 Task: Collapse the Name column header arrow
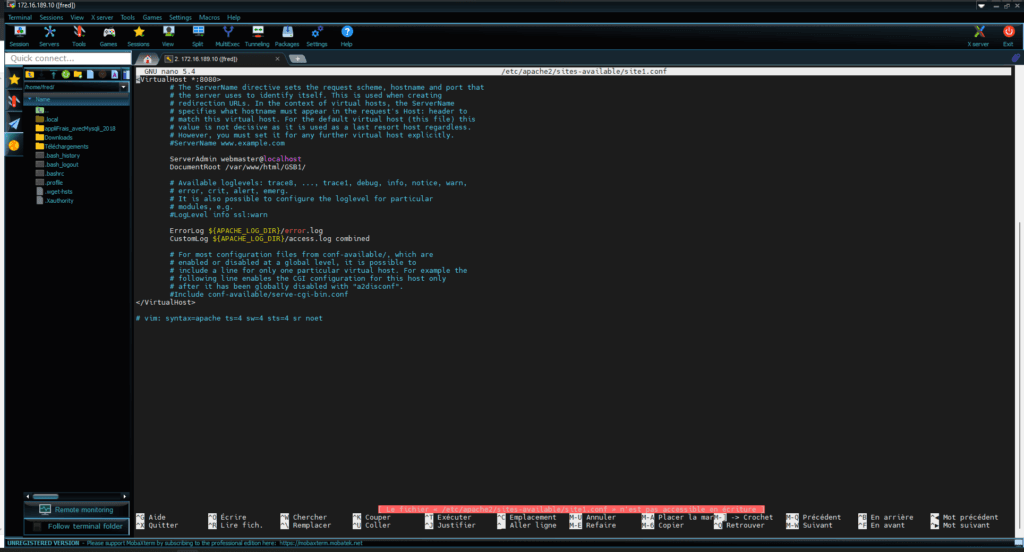(30, 99)
